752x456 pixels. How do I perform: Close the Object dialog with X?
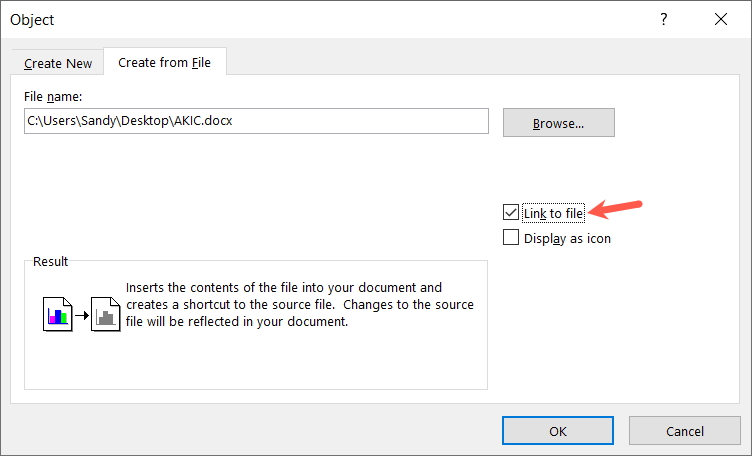[x=720, y=19]
